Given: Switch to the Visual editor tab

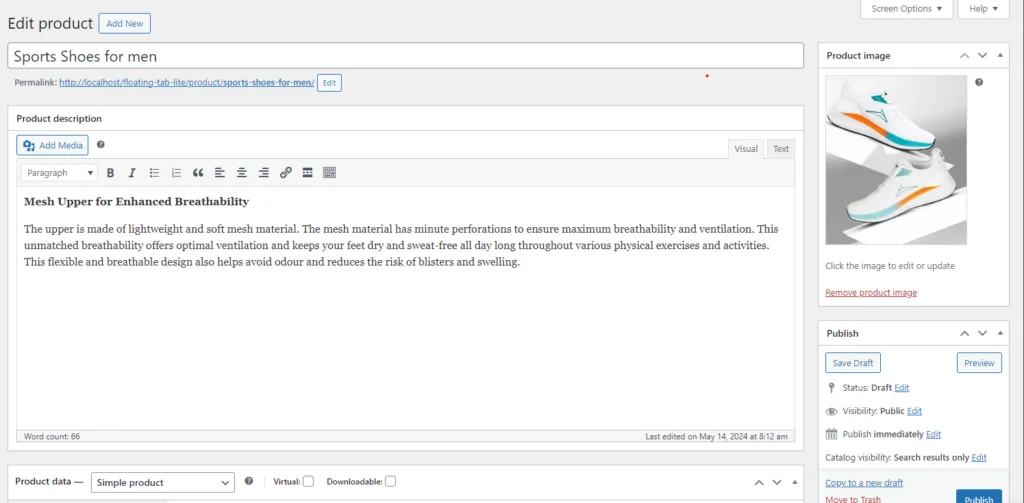Looking at the screenshot, I should [746, 149].
